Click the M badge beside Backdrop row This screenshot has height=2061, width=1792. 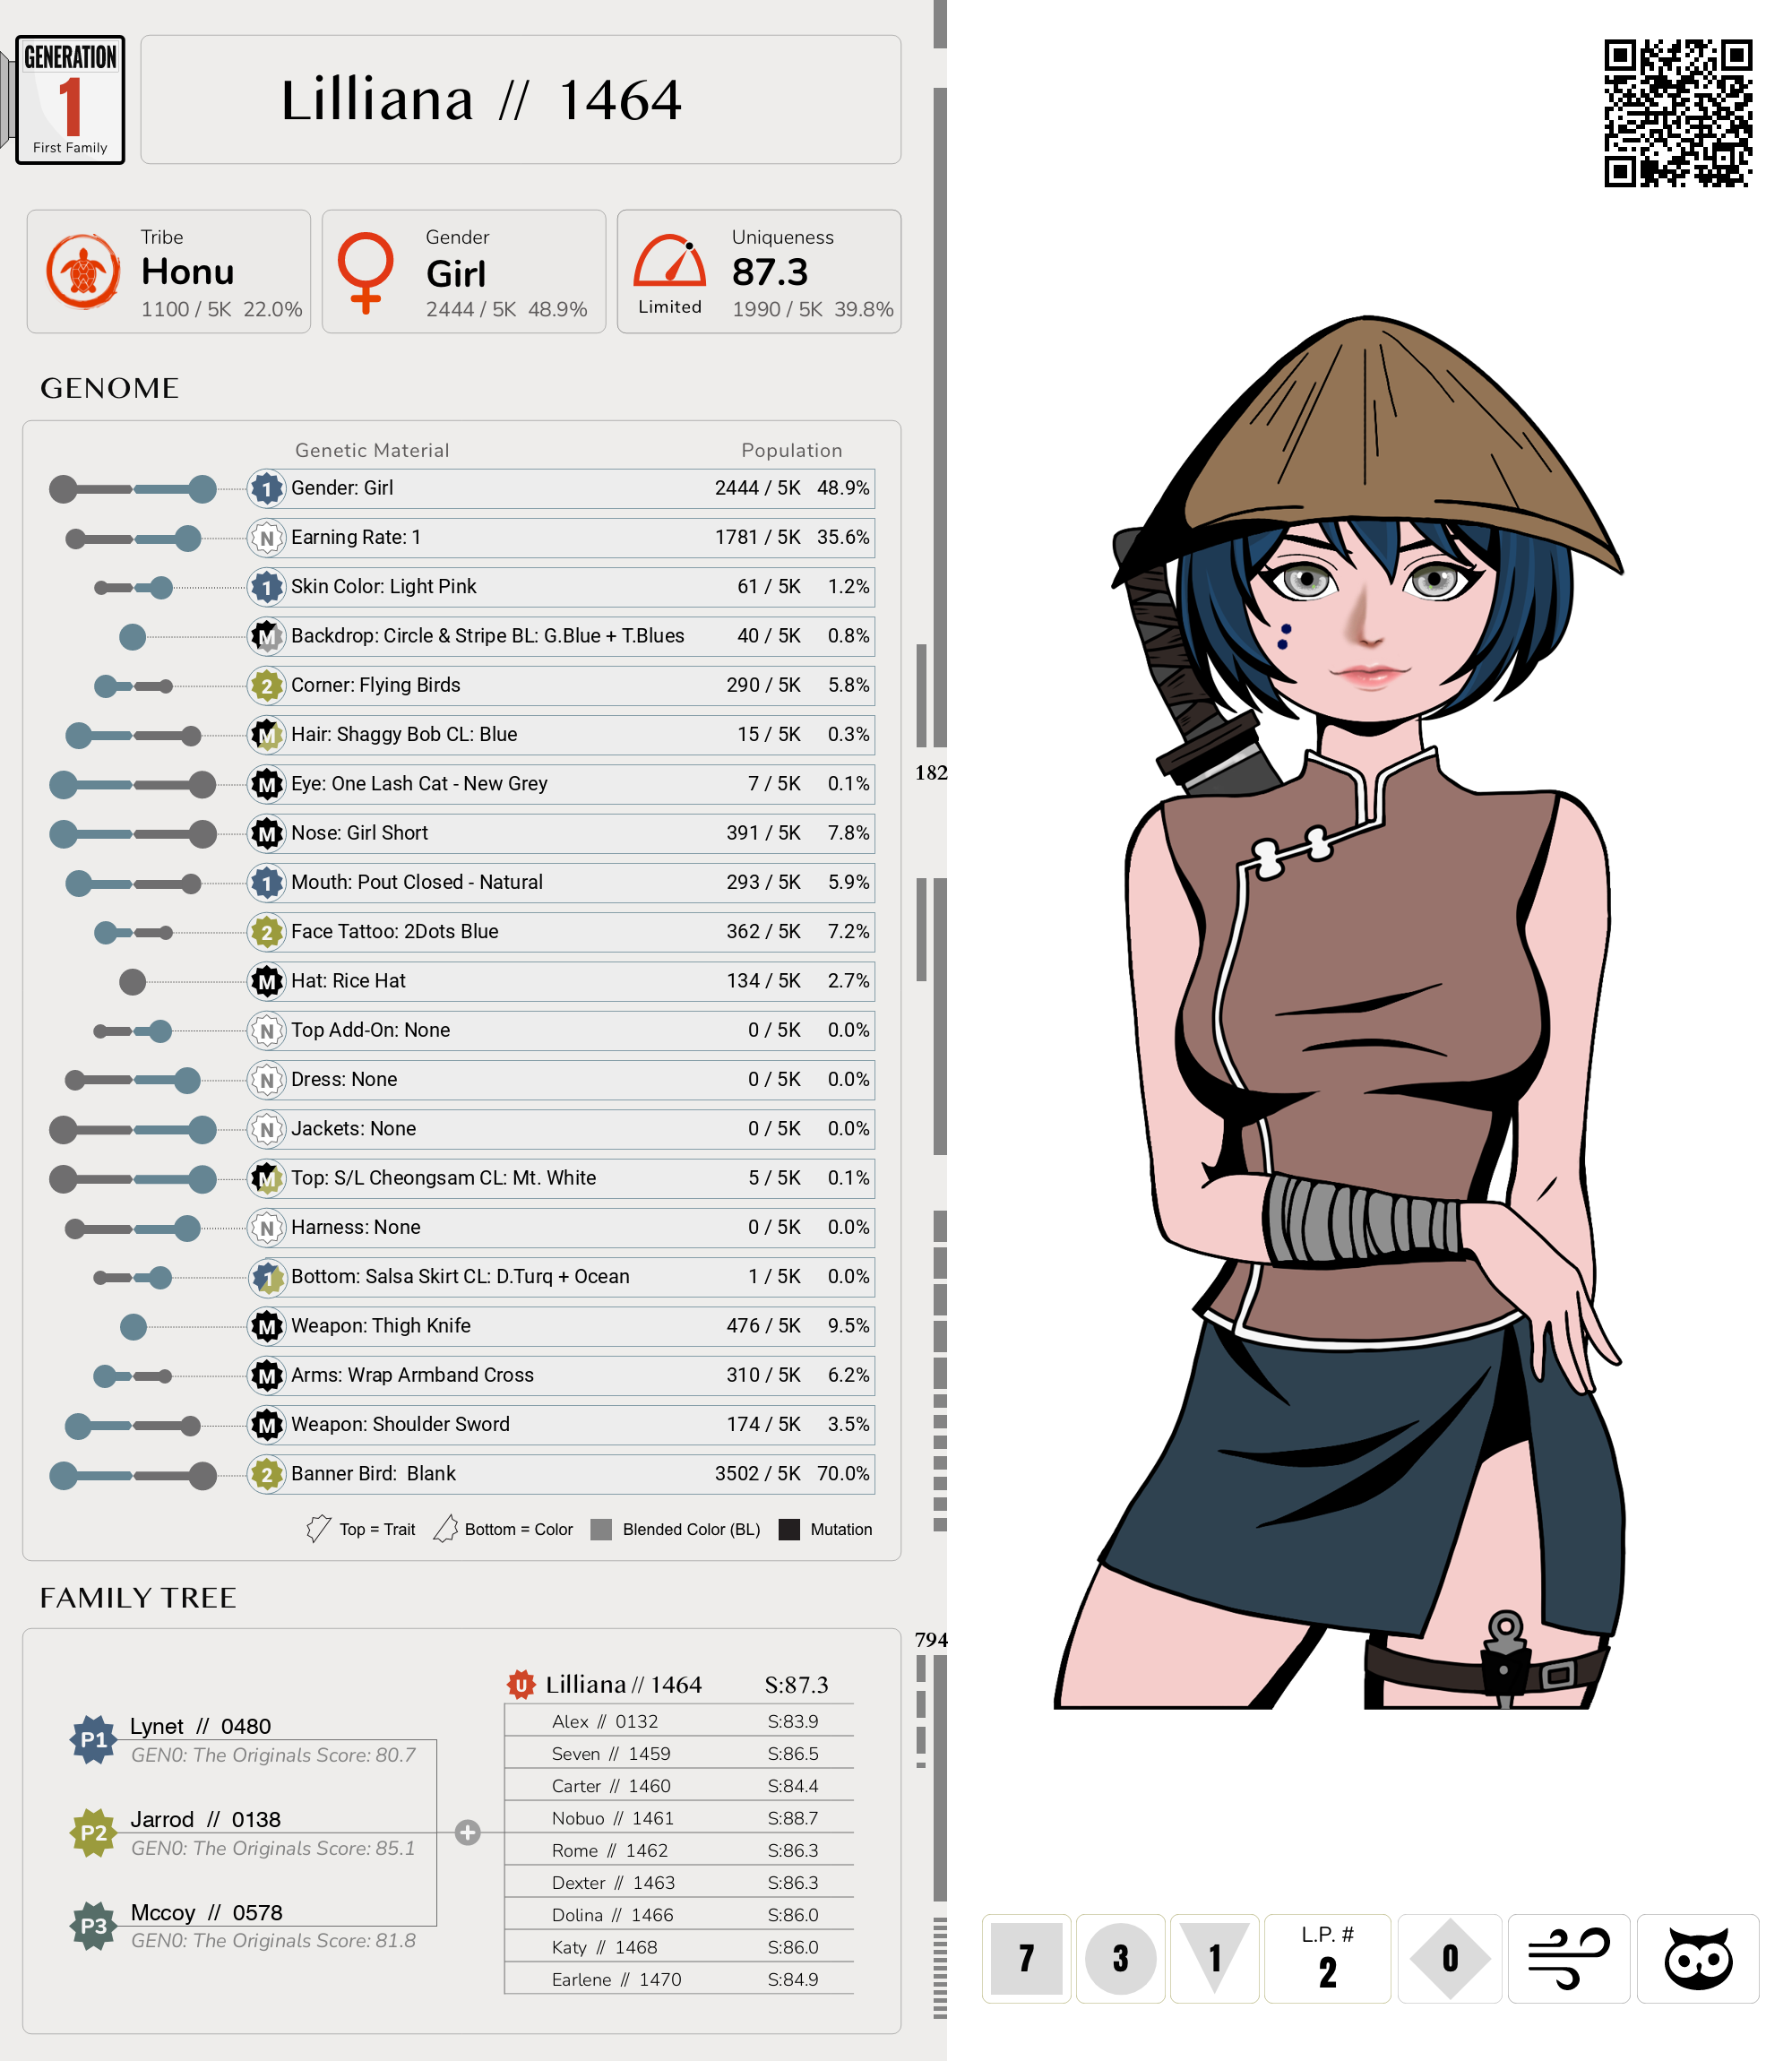(x=266, y=636)
